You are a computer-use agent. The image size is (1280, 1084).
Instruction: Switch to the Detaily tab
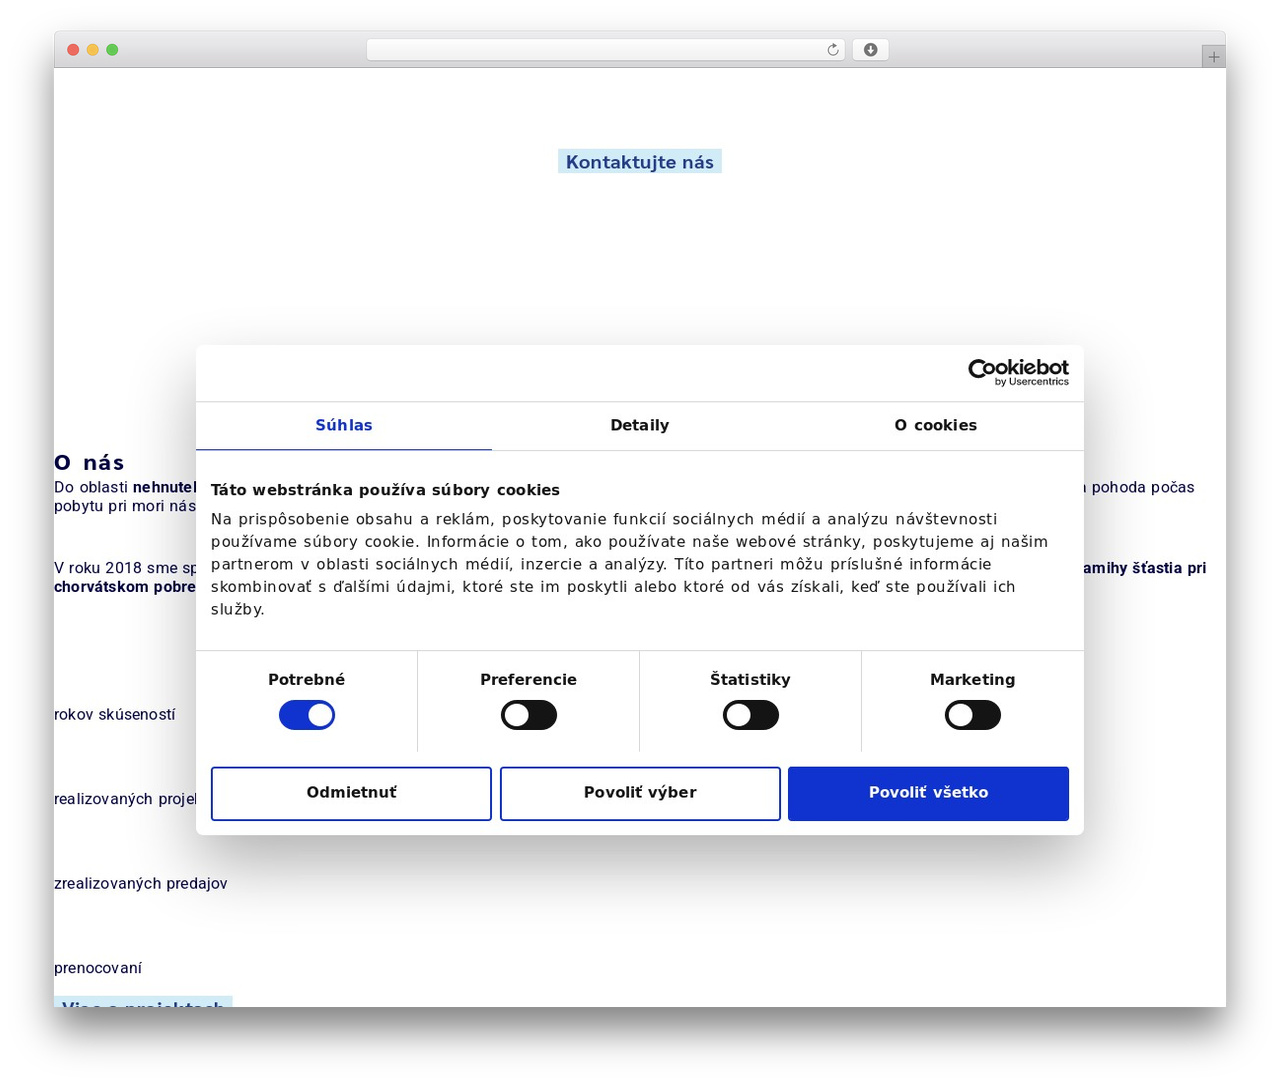pyautogui.click(x=640, y=426)
